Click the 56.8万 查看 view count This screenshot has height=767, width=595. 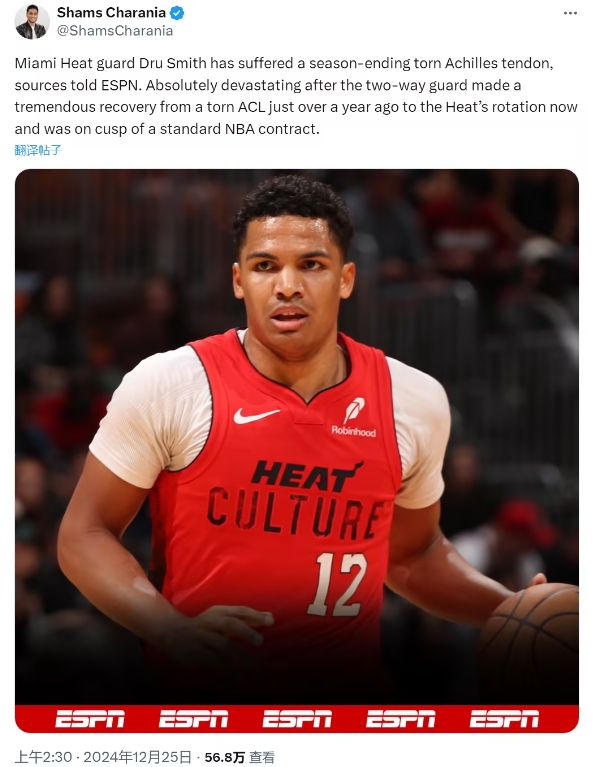click(x=240, y=757)
